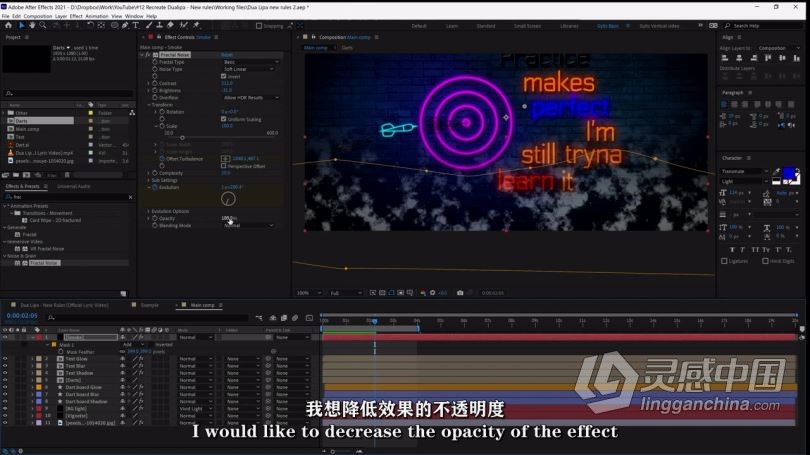
Task: Open the Fractal Type dropdown
Action: (251, 62)
